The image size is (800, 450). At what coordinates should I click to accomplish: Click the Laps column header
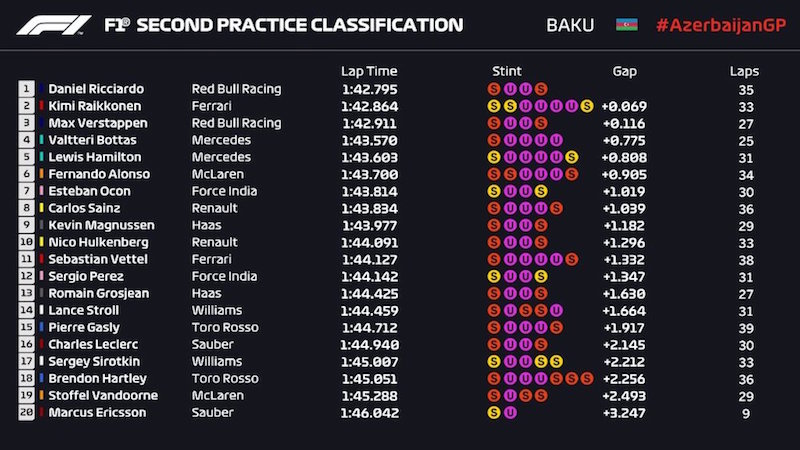744,71
